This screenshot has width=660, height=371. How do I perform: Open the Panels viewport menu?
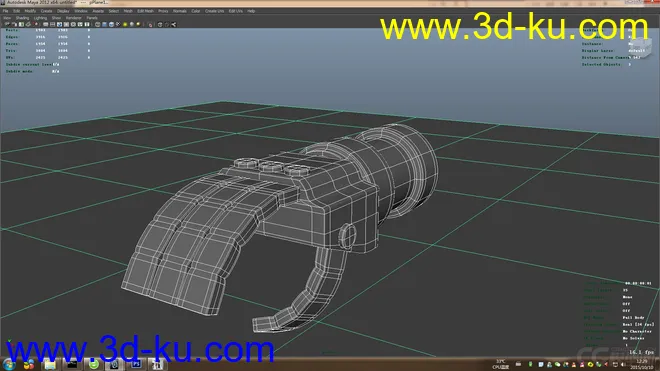(92, 18)
